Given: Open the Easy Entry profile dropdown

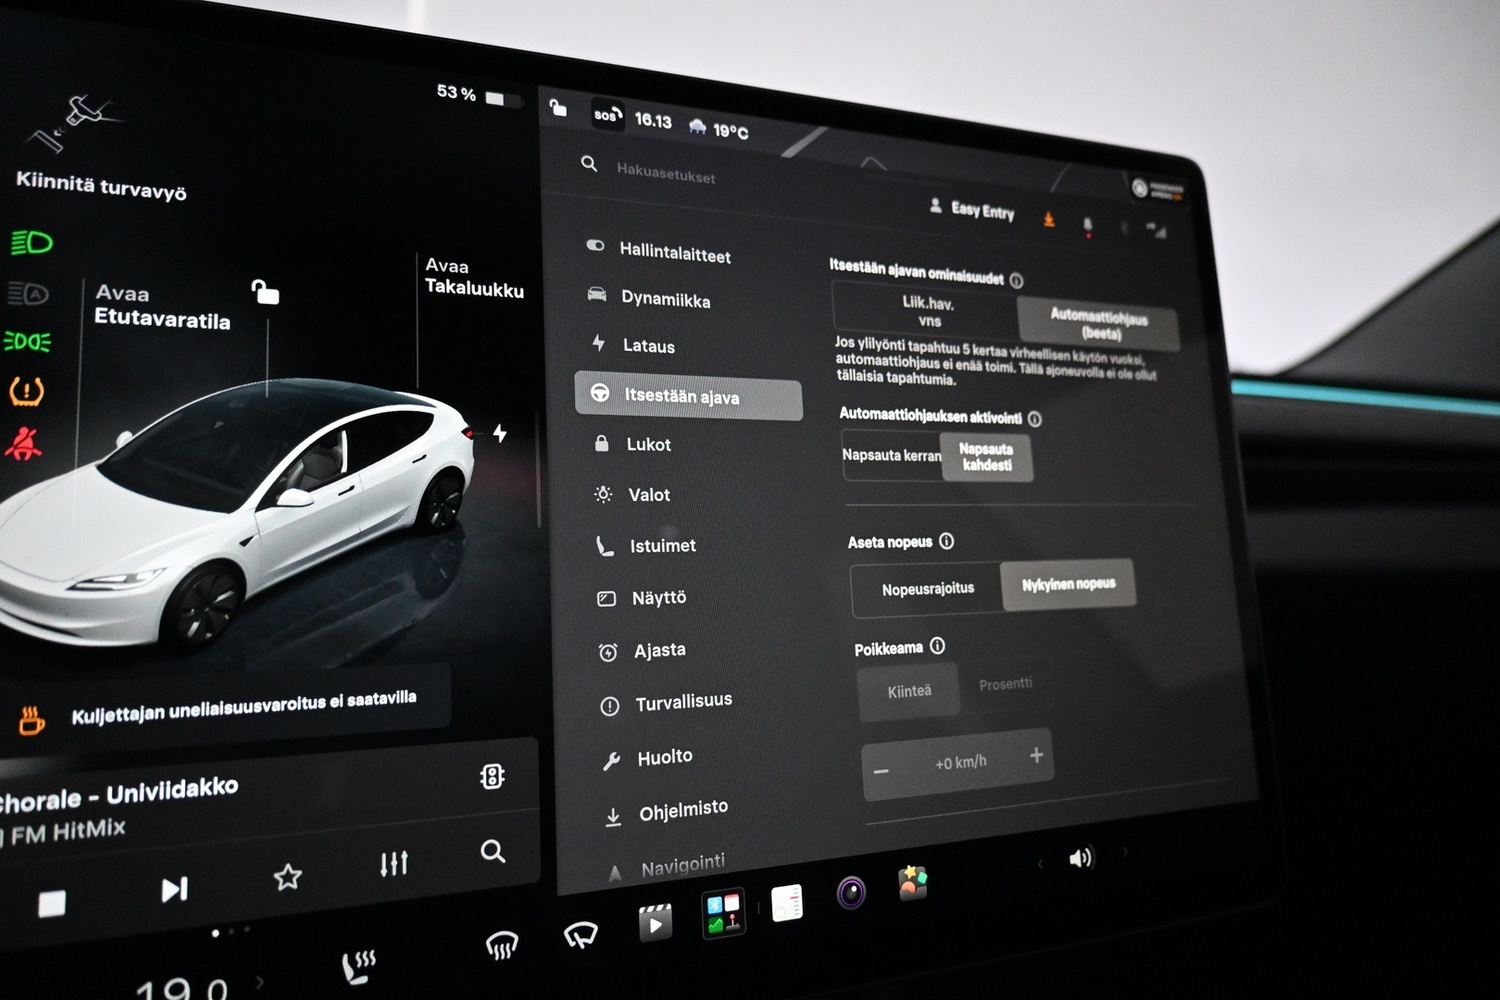Looking at the screenshot, I should point(972,209).
